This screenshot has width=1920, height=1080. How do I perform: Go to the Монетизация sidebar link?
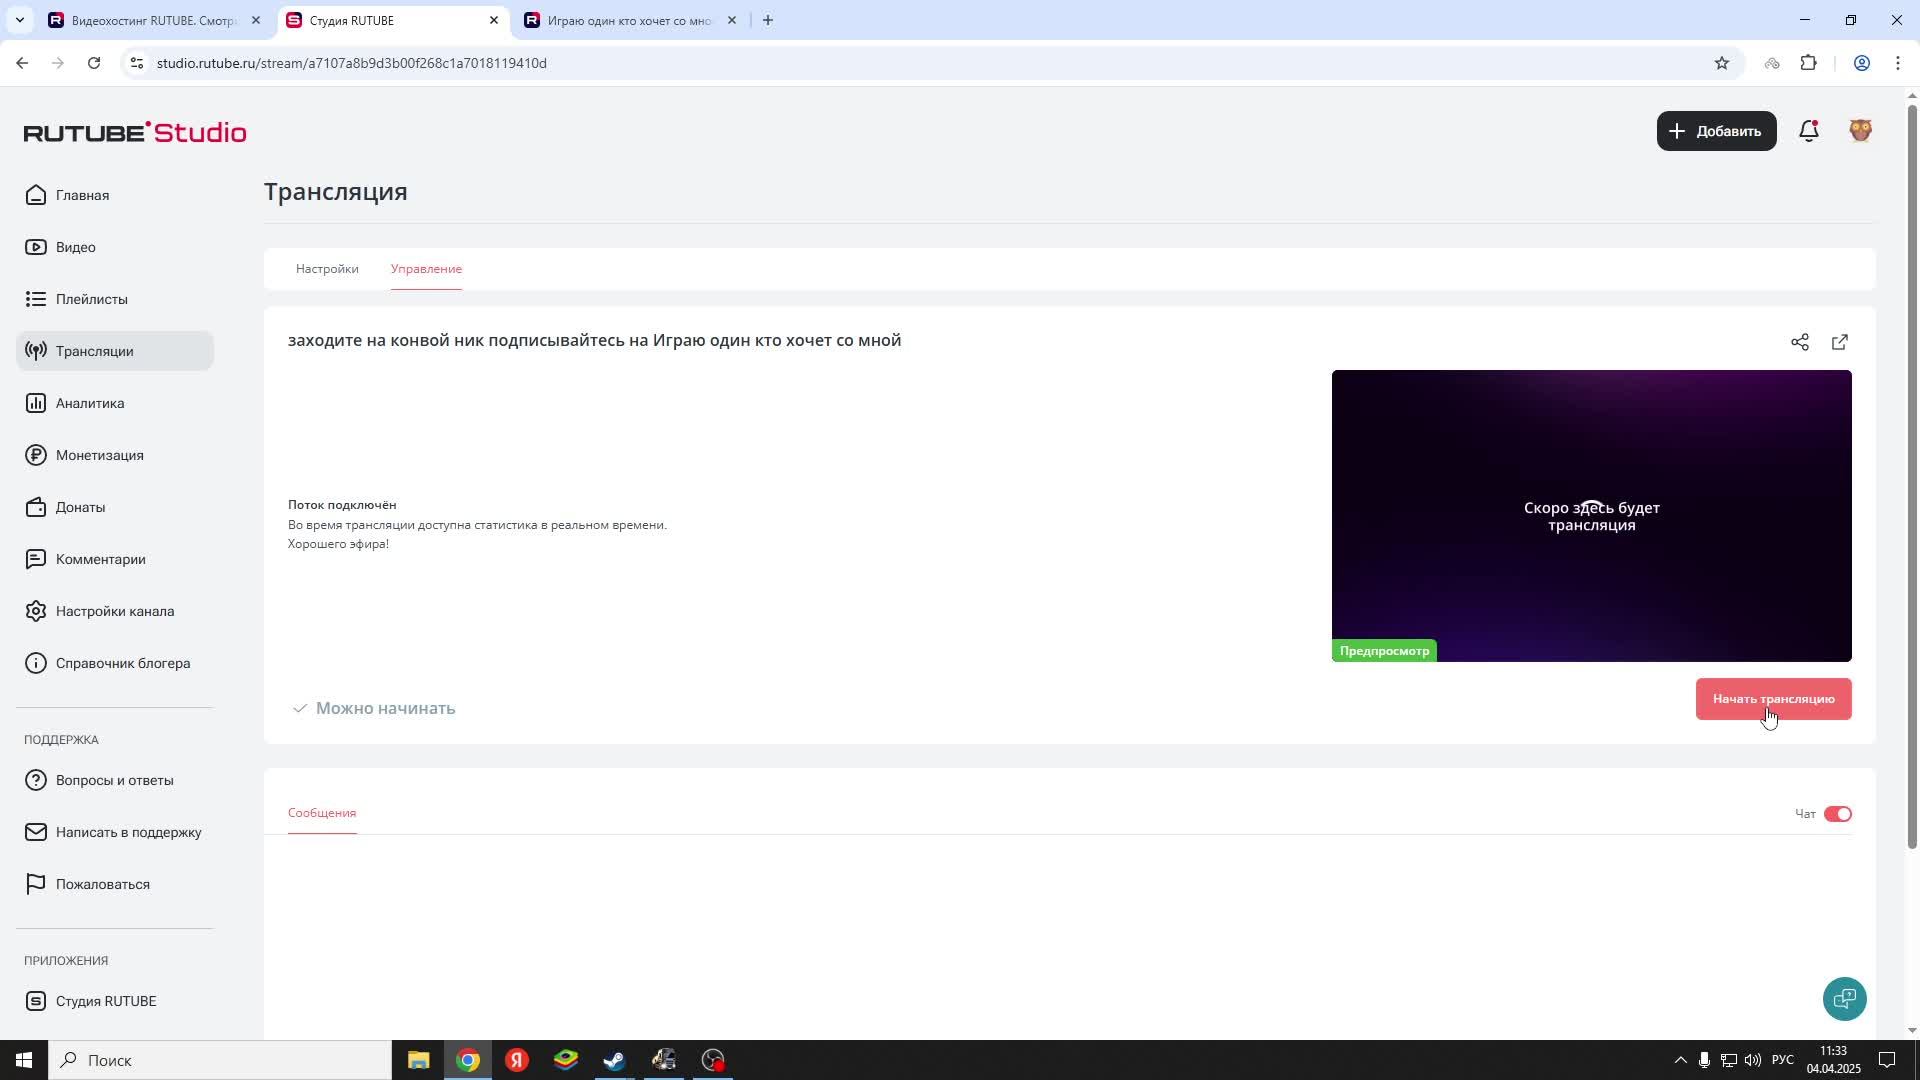pyautogui.click(x=100, y=455)
